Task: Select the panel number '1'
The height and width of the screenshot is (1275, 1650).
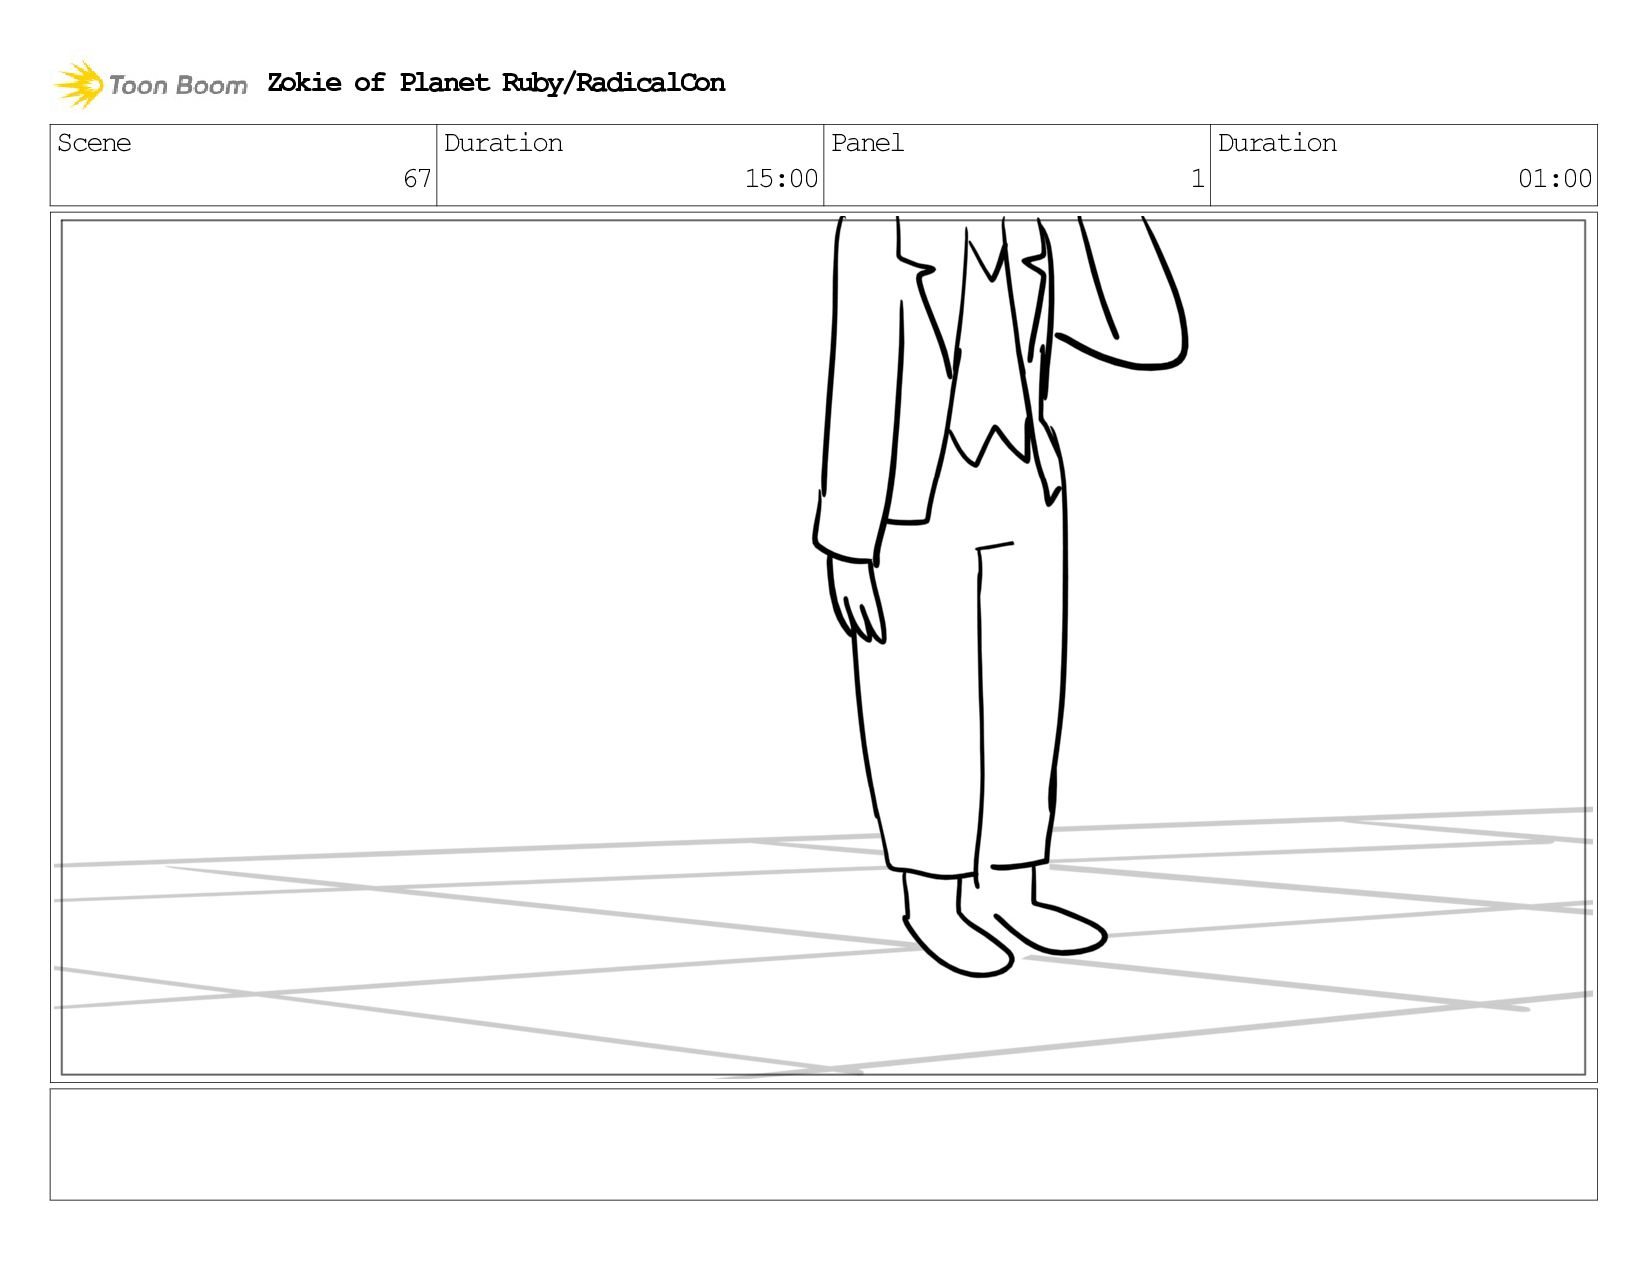Action: (1197, 179)
